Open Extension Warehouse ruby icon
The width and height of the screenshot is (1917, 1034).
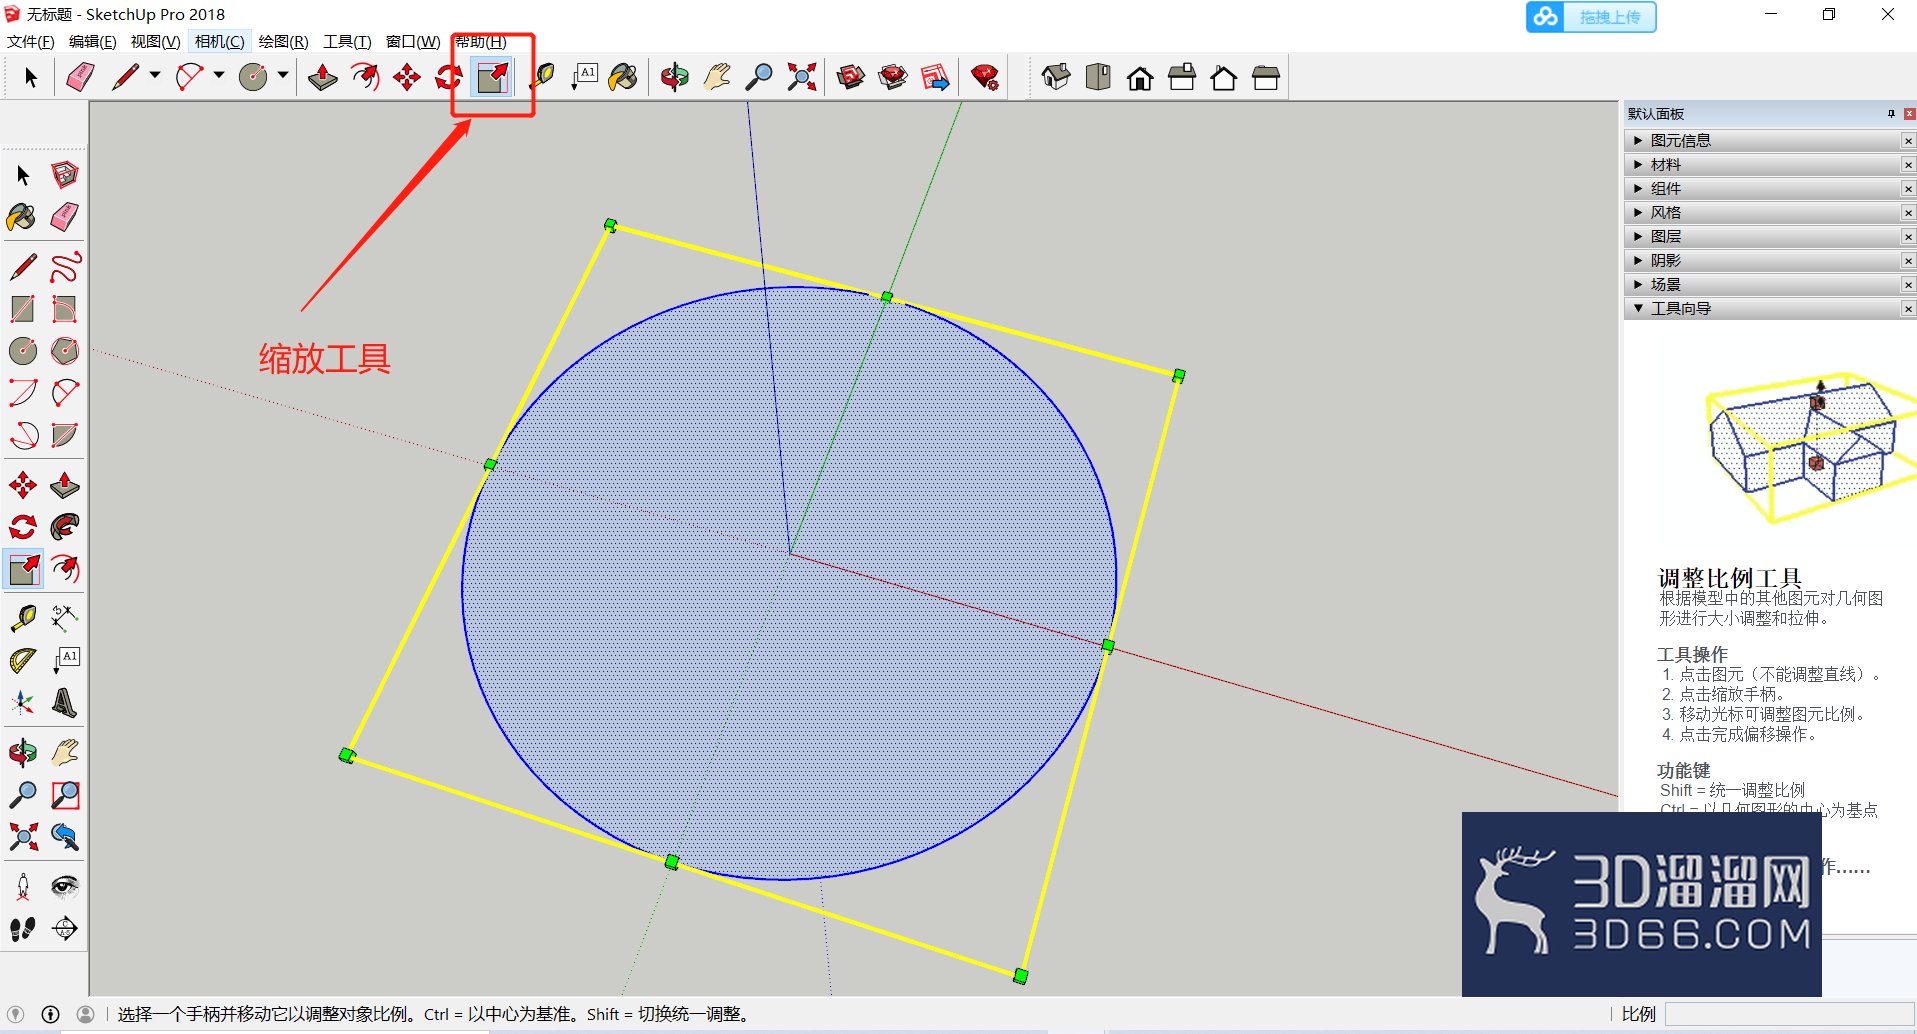pos(985,77)
